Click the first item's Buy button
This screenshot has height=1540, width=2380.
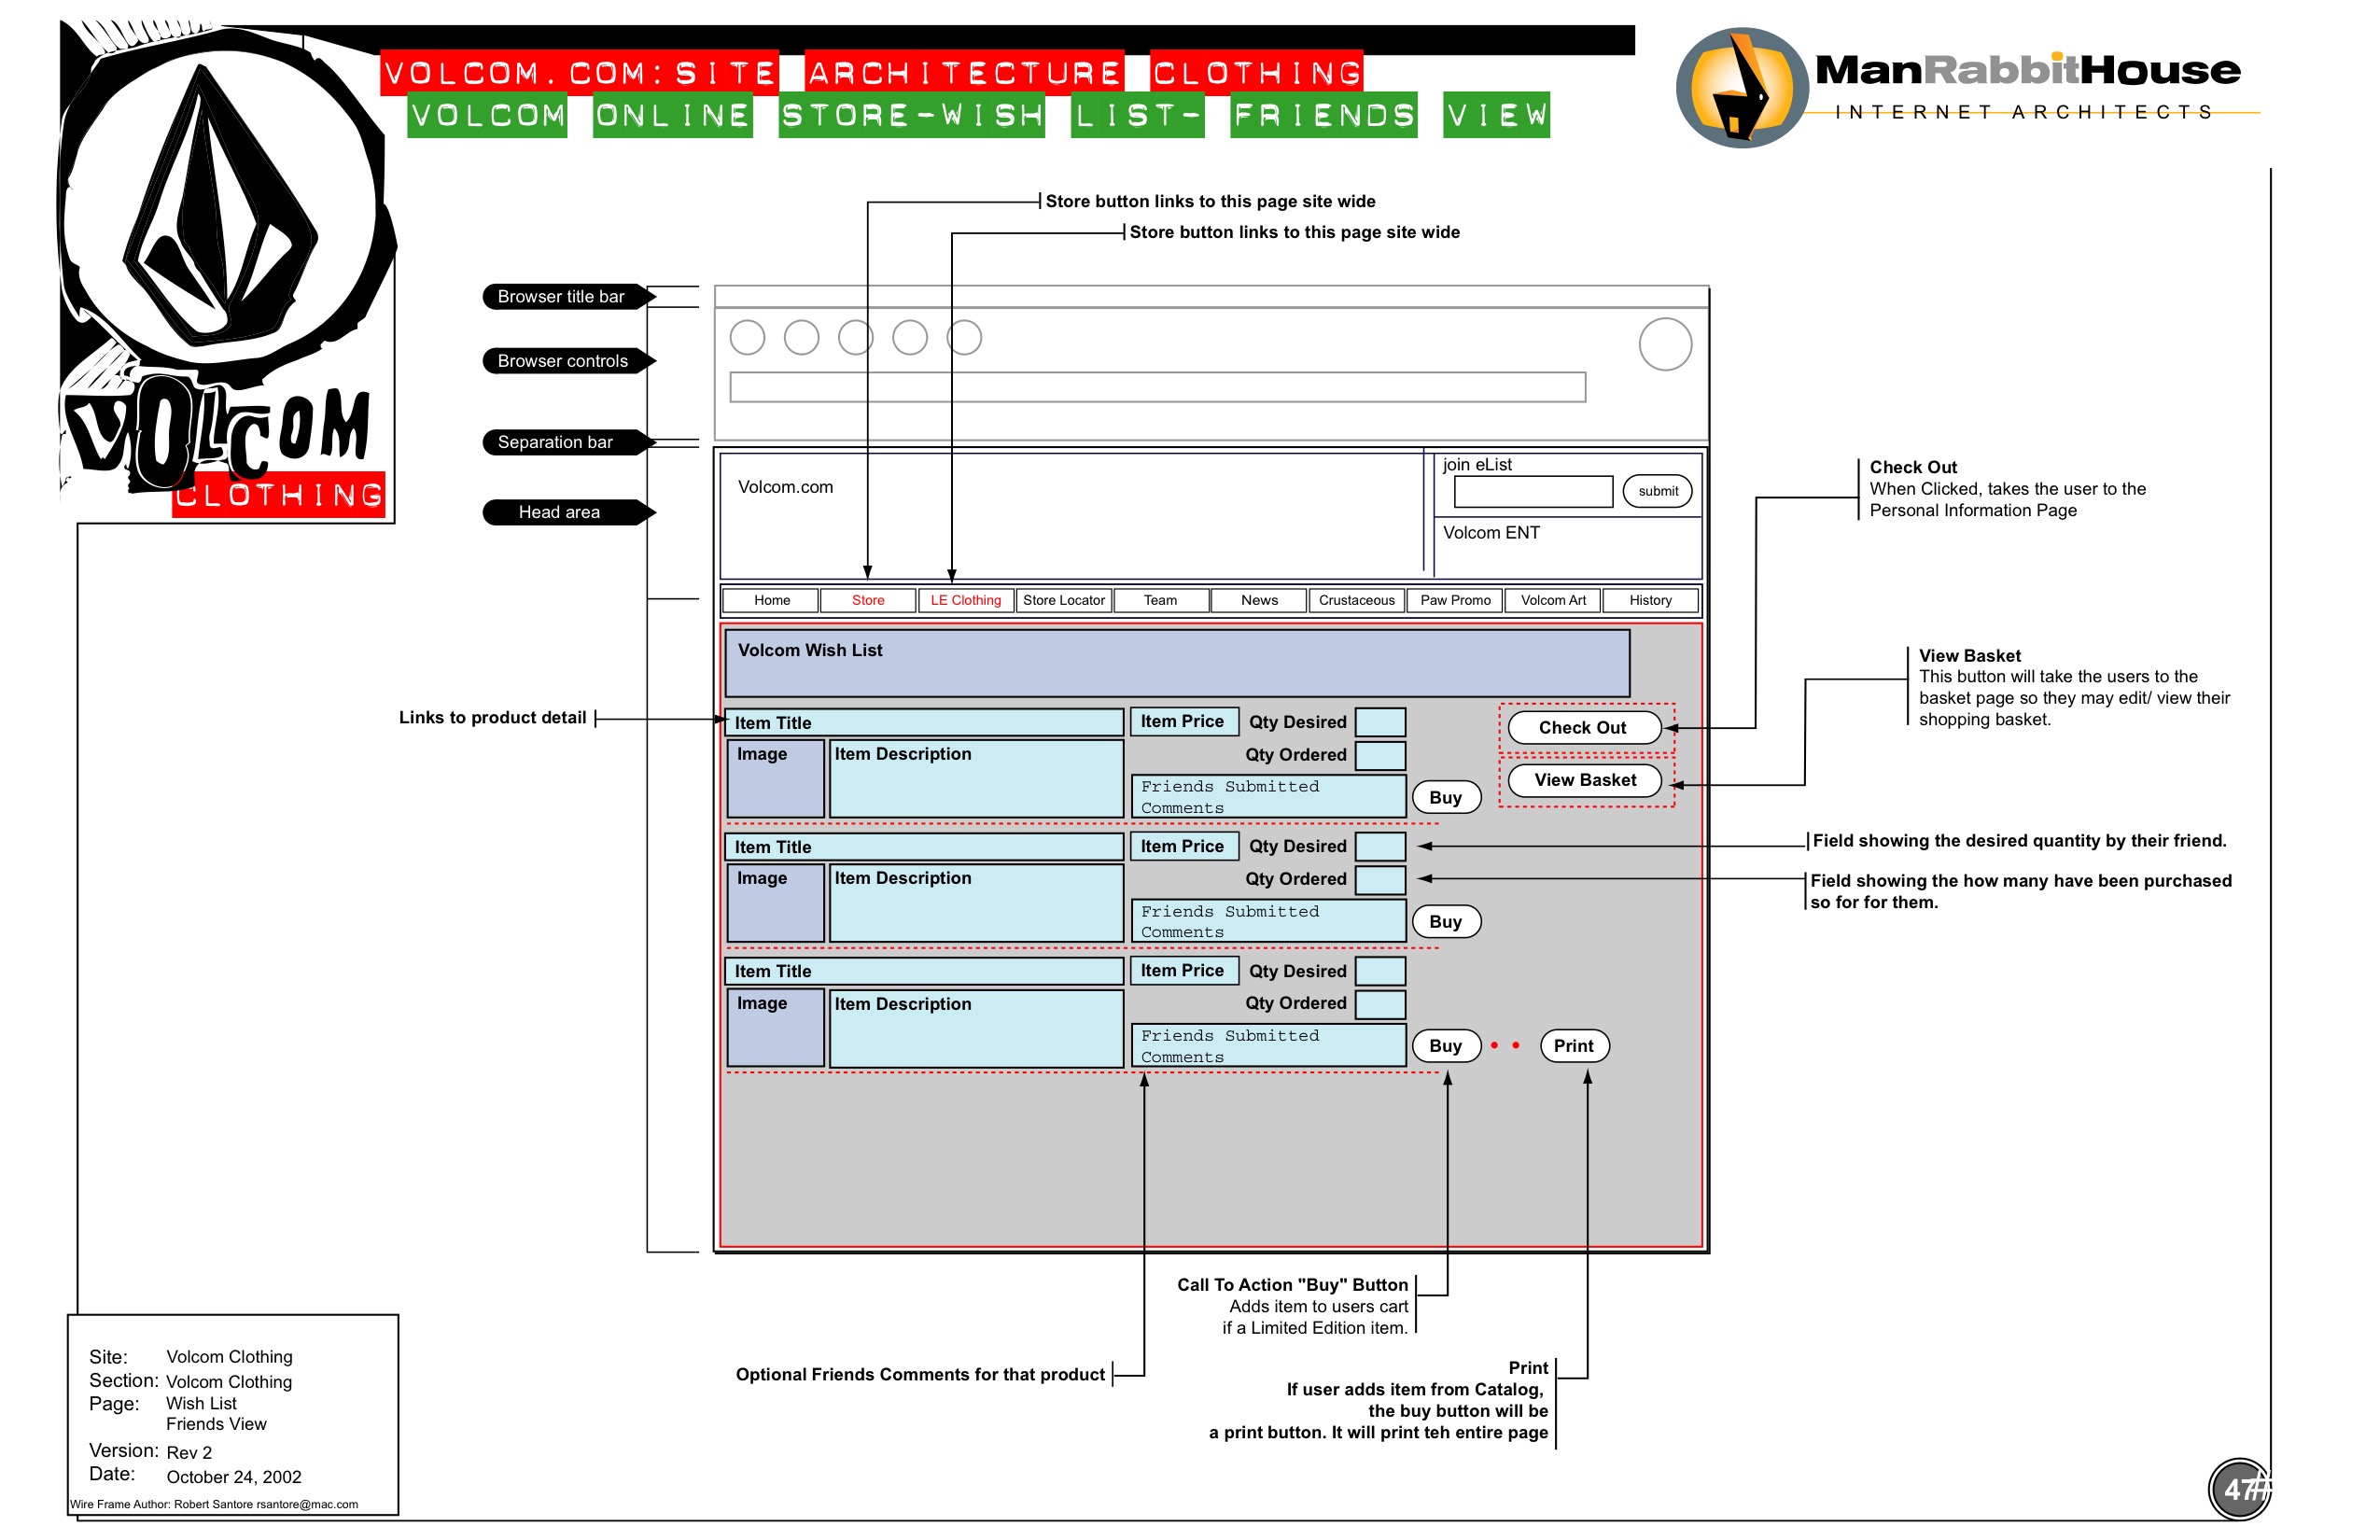[x=1445, y=798]
